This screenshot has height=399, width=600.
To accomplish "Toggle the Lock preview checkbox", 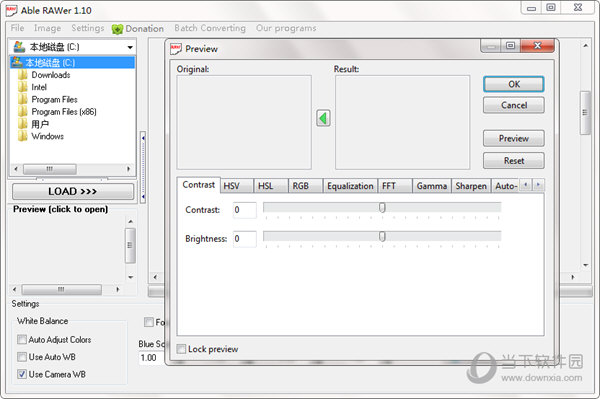I will (181, 349).
